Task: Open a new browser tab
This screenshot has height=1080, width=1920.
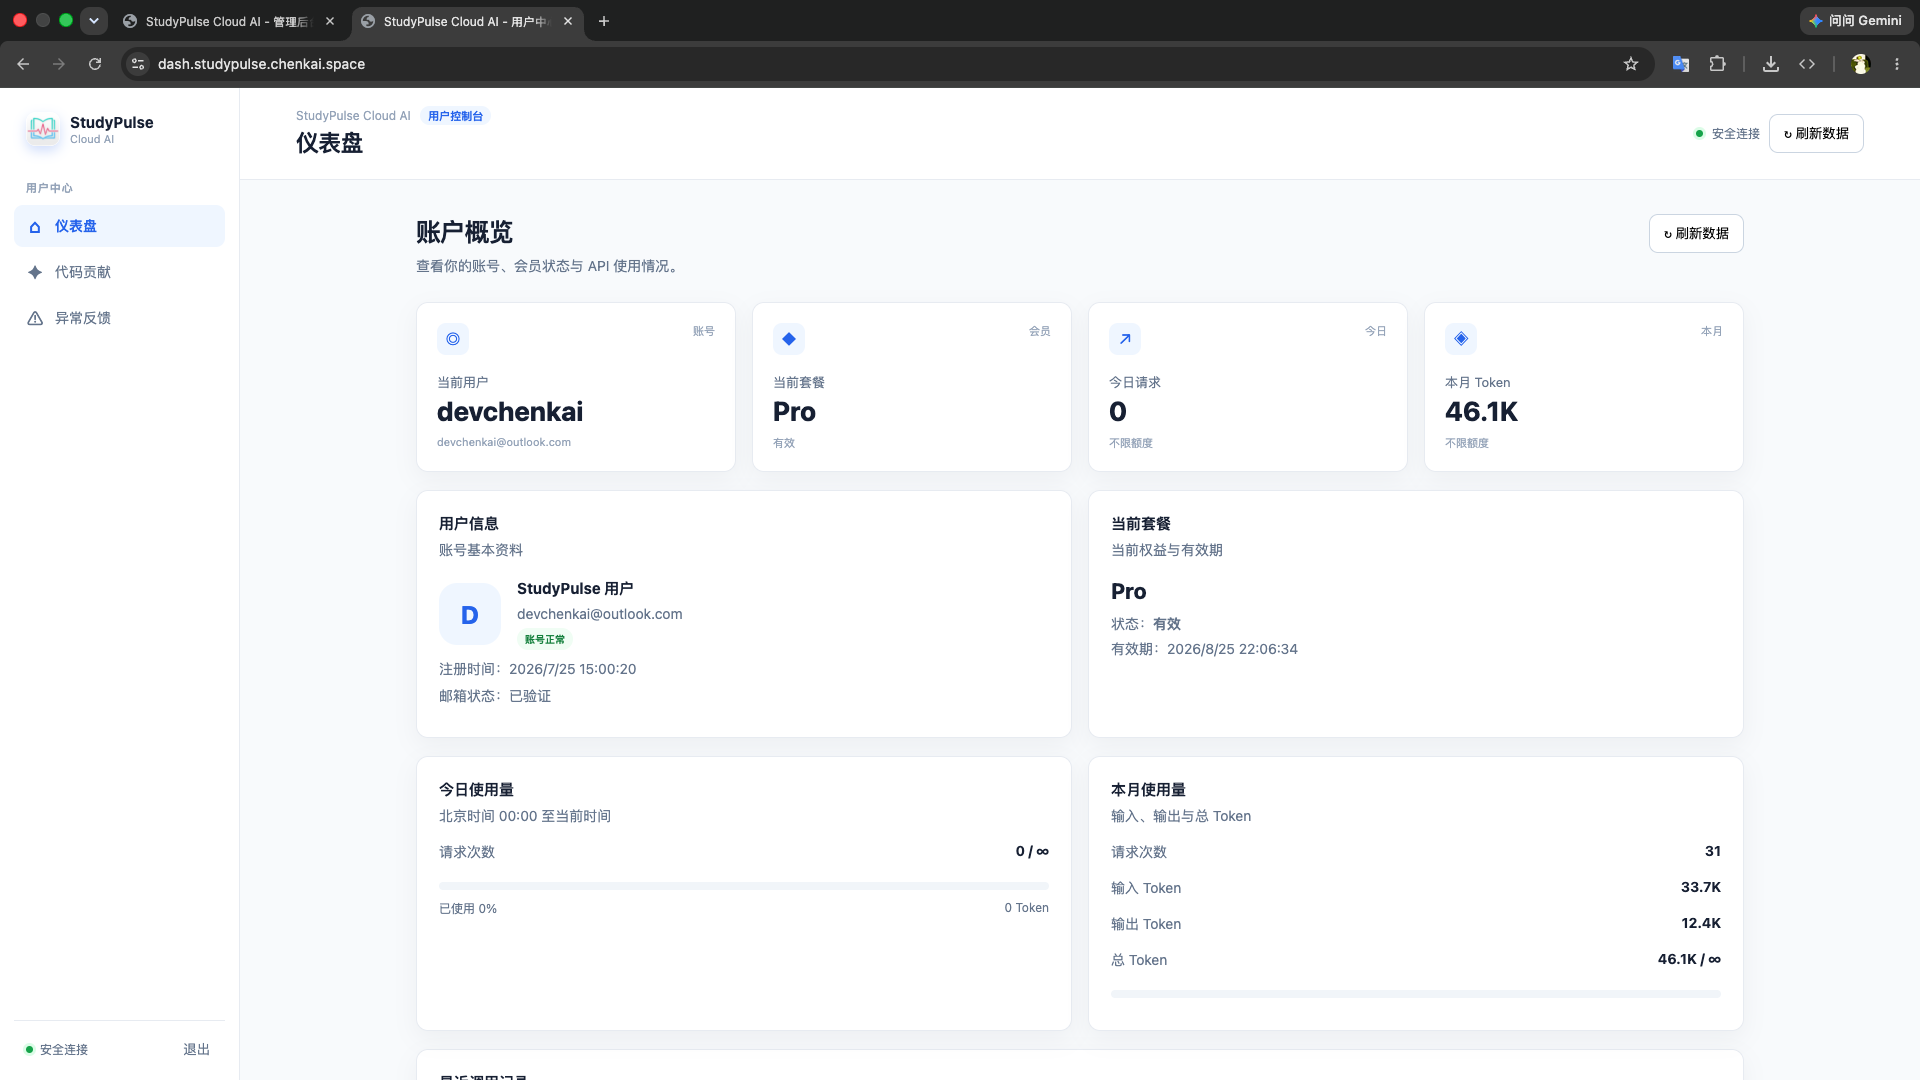Action: pyautogui.click(x=604, y=21)
